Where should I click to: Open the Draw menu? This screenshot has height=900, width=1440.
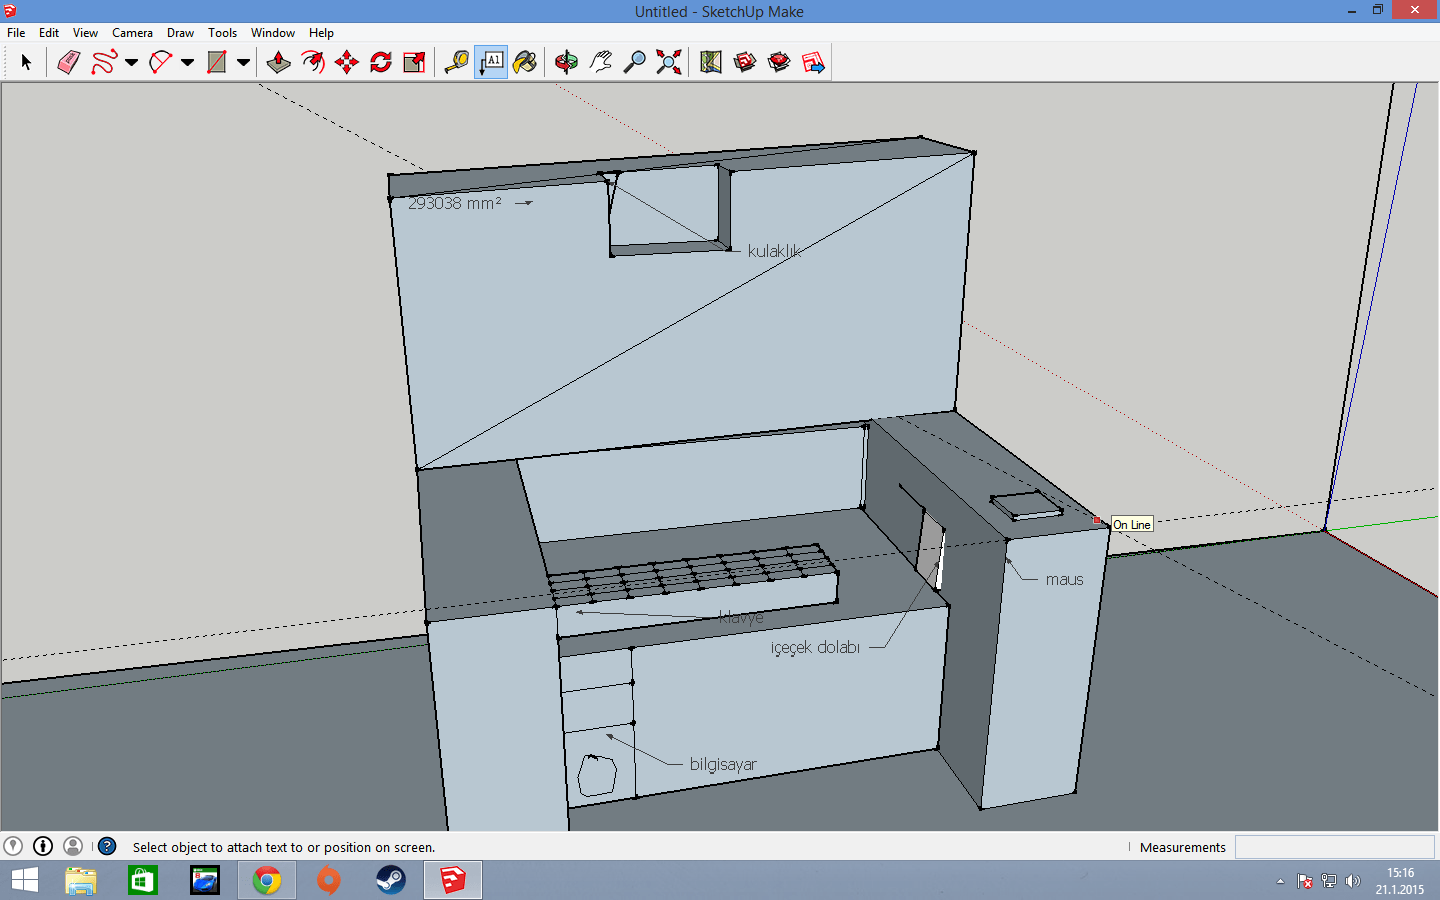pos(180,33)
